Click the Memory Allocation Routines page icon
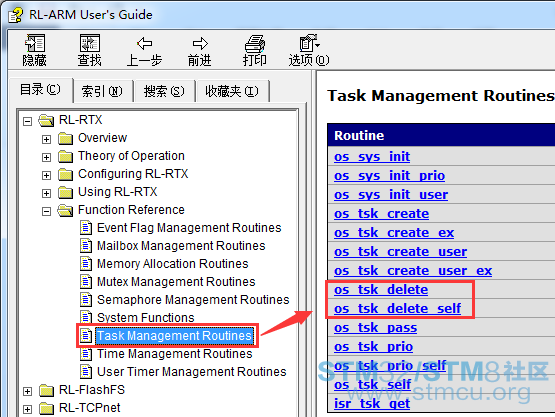The image size is (555, 417). pyautogui.click(x=86, y=264)
